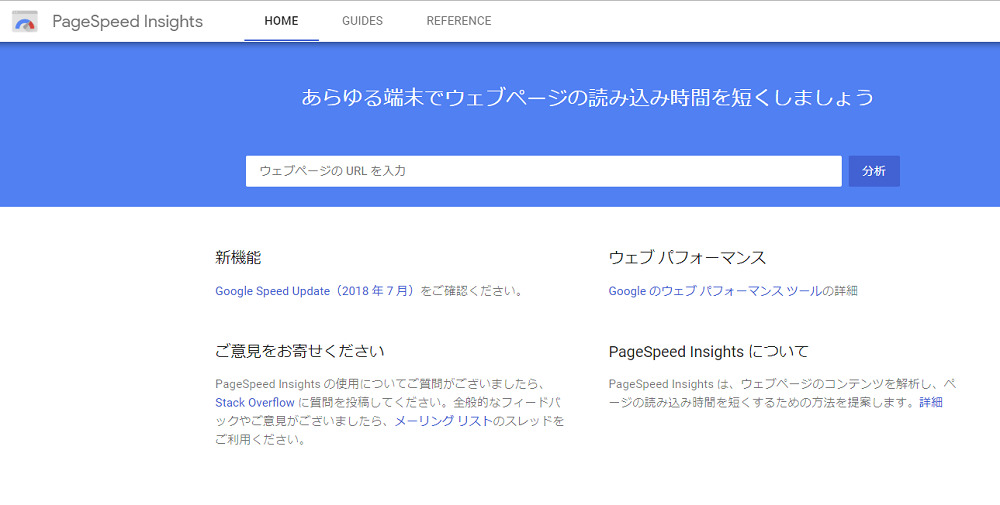Click the PageSpeed Insights speedometer logo icon
1000x505 pixels.
(25, 21)
